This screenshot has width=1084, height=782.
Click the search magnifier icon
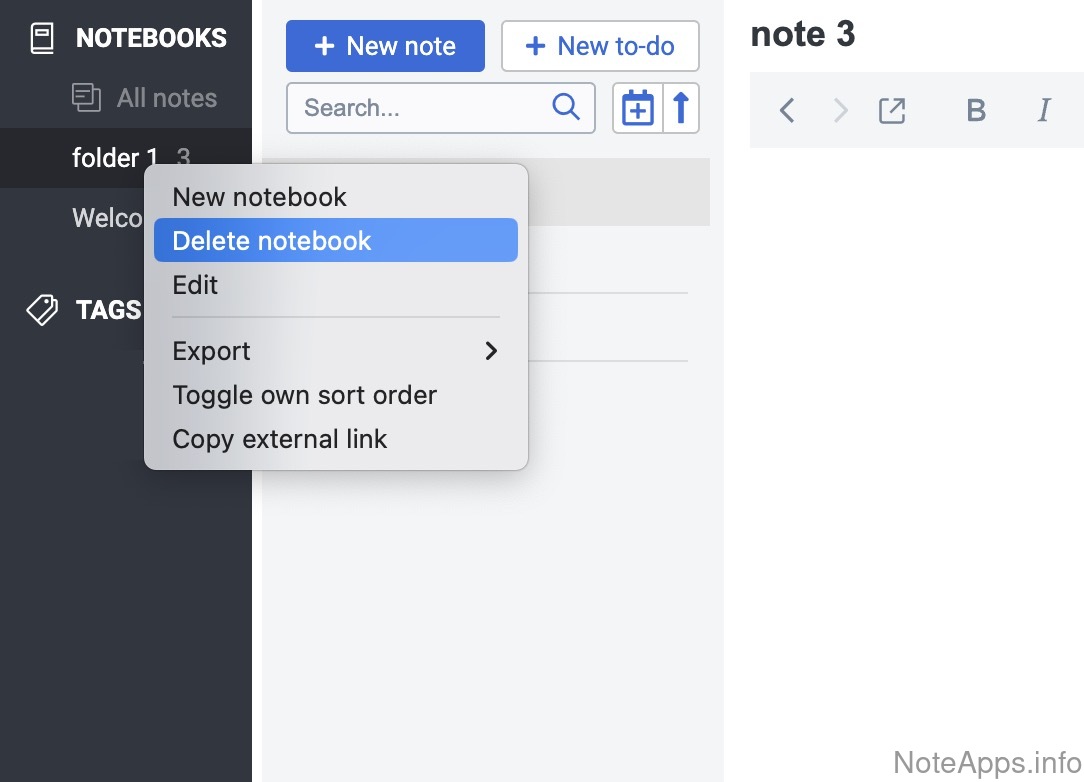click(x=566, y=107)
